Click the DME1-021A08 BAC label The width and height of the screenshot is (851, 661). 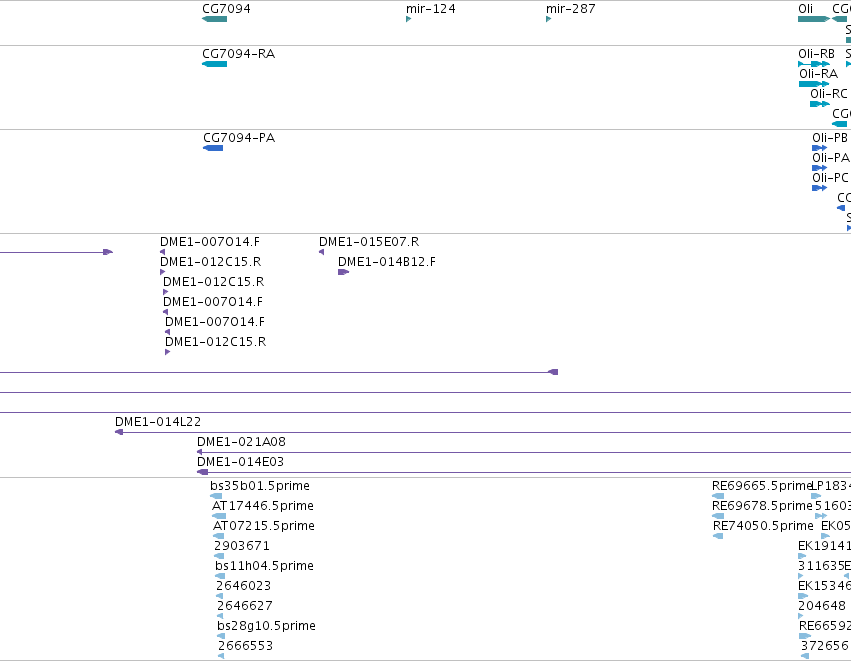[x=241, y=442]
